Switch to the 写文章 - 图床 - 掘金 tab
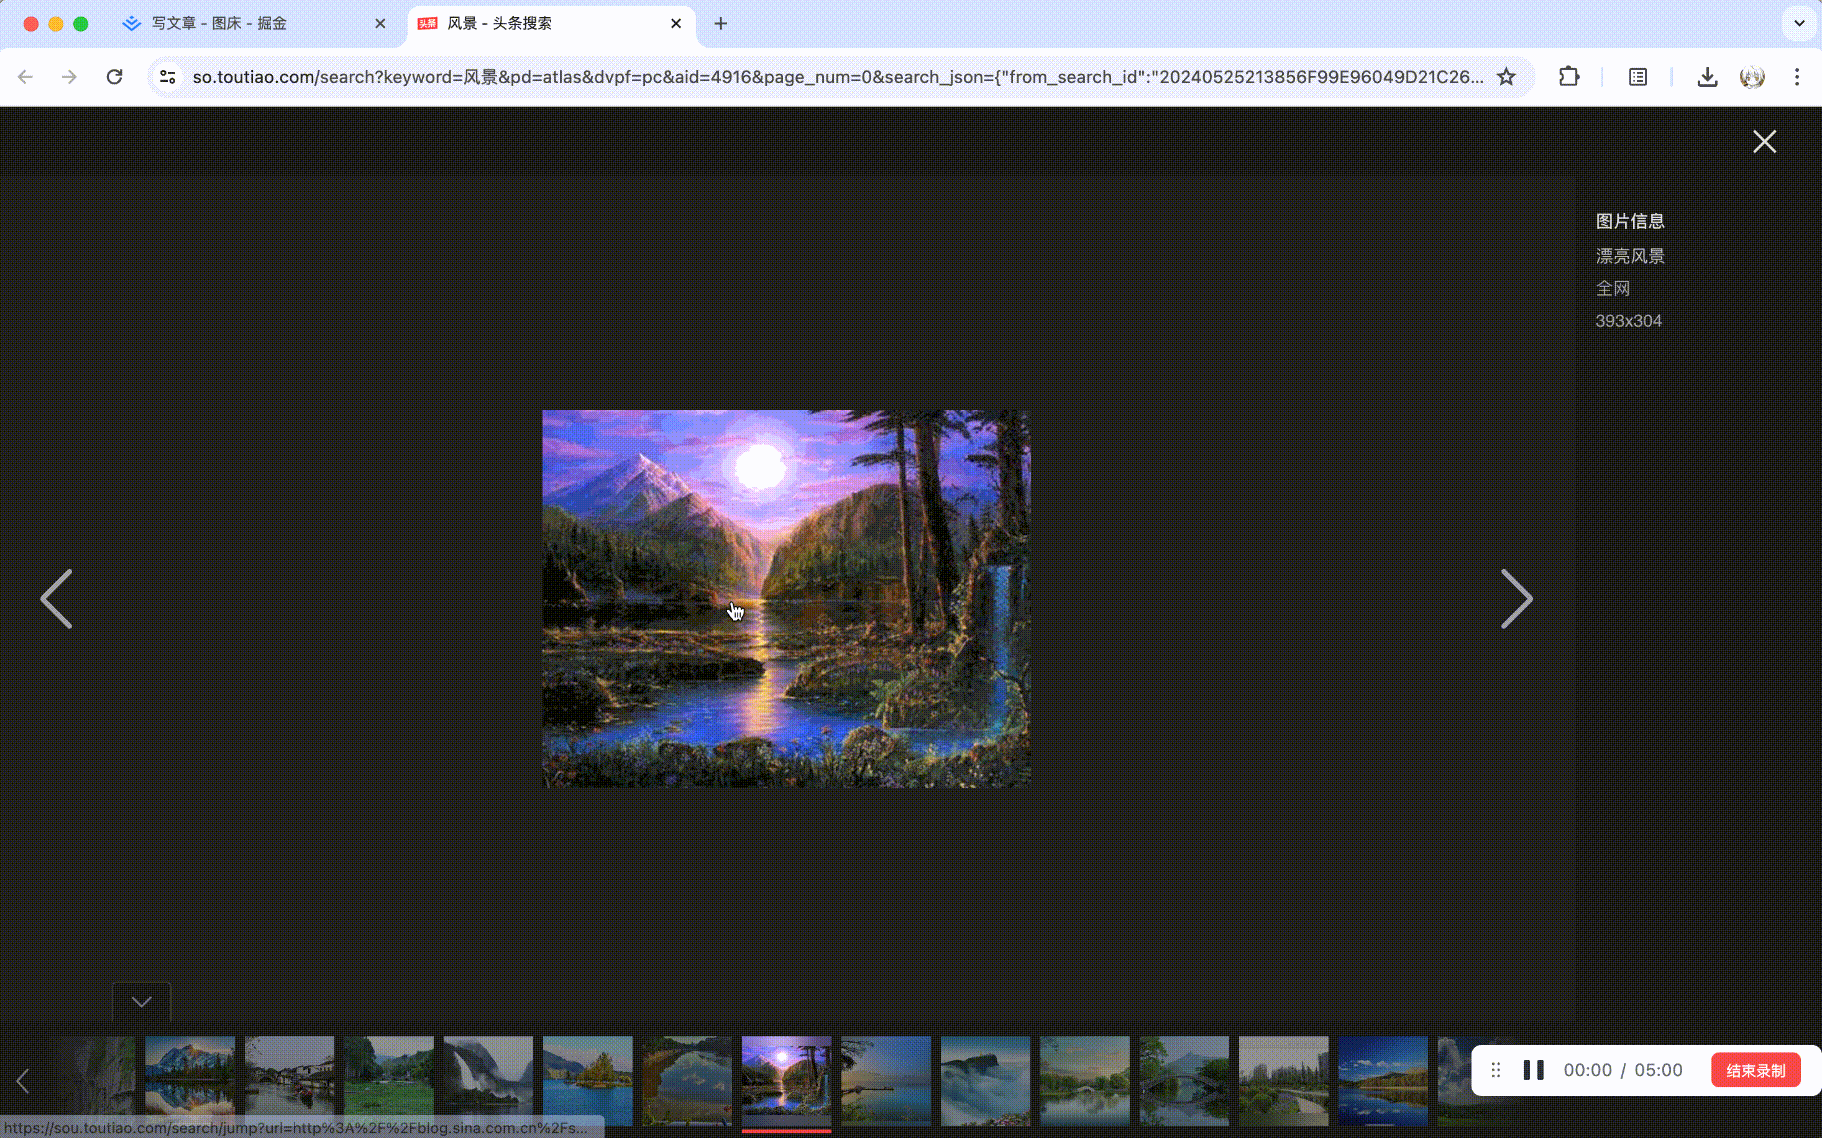The width and height of the screenshot is (1822, 1138). coord(254,23)
